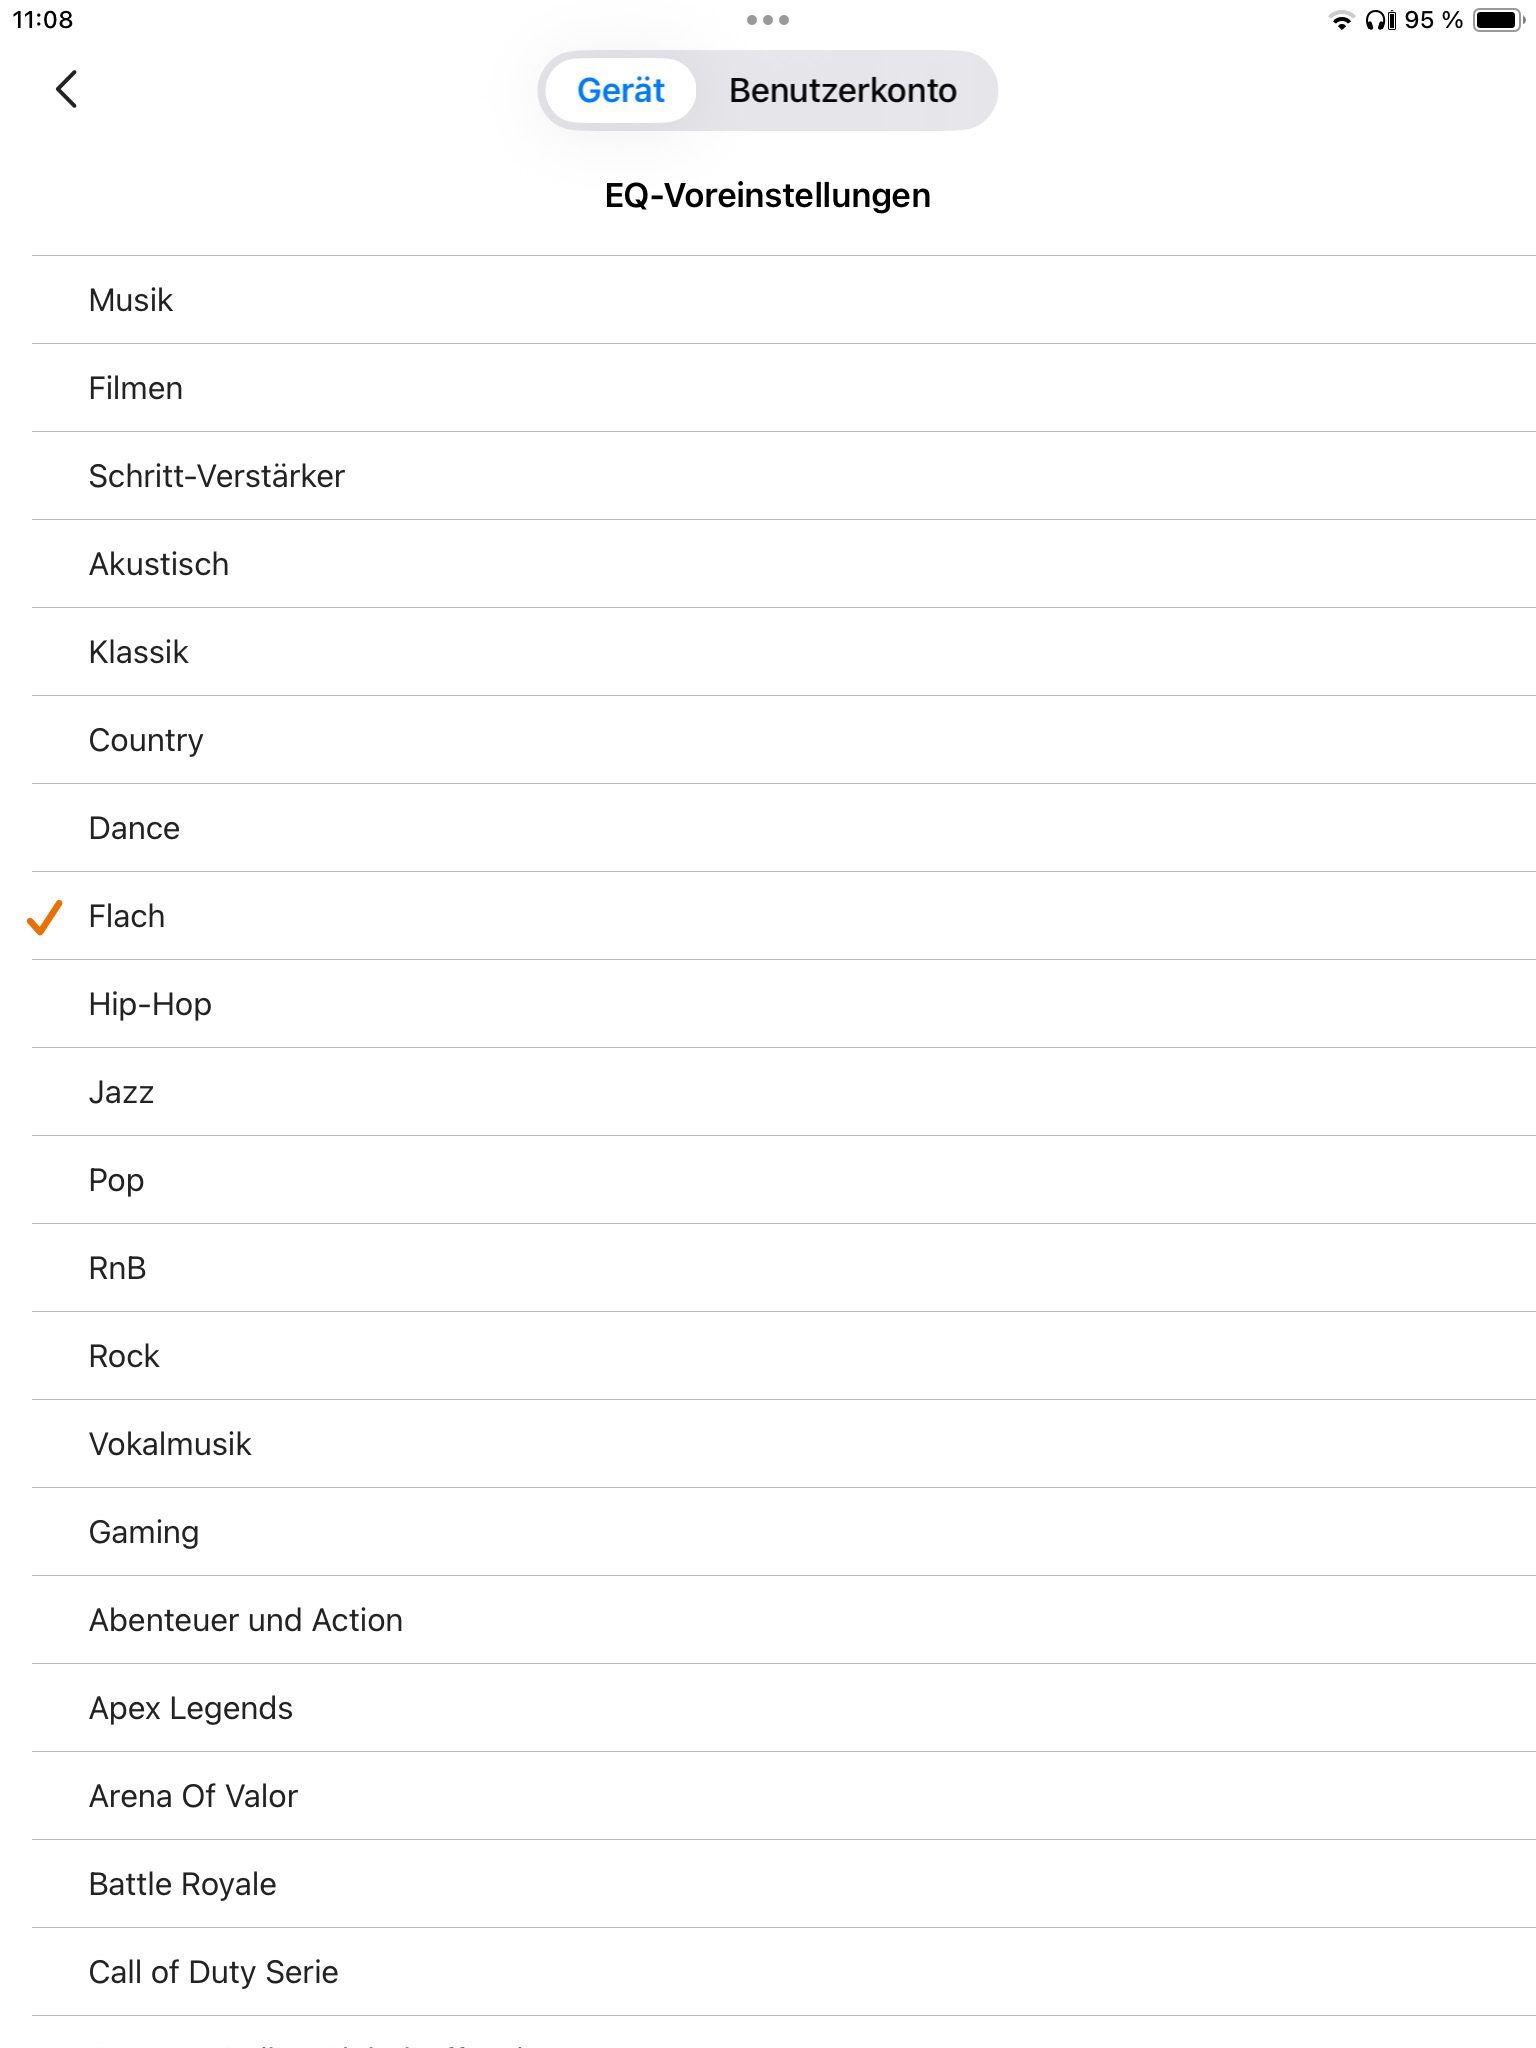Tap the battery status icon
Screen dimensions: 1536x2048
tap(1499, 20)
